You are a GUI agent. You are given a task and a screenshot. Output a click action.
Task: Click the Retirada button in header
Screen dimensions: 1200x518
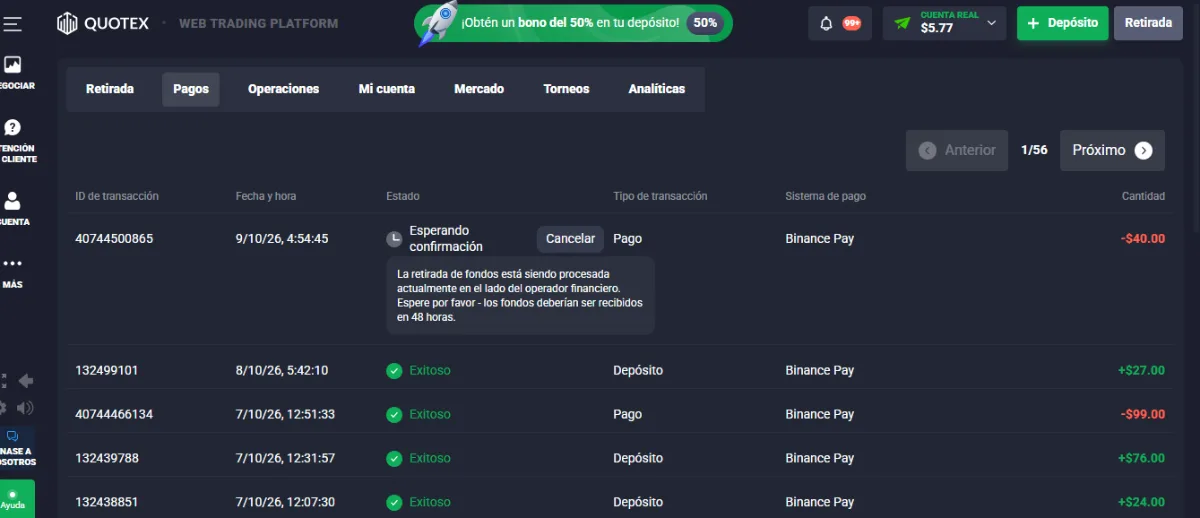[1148, 23]
